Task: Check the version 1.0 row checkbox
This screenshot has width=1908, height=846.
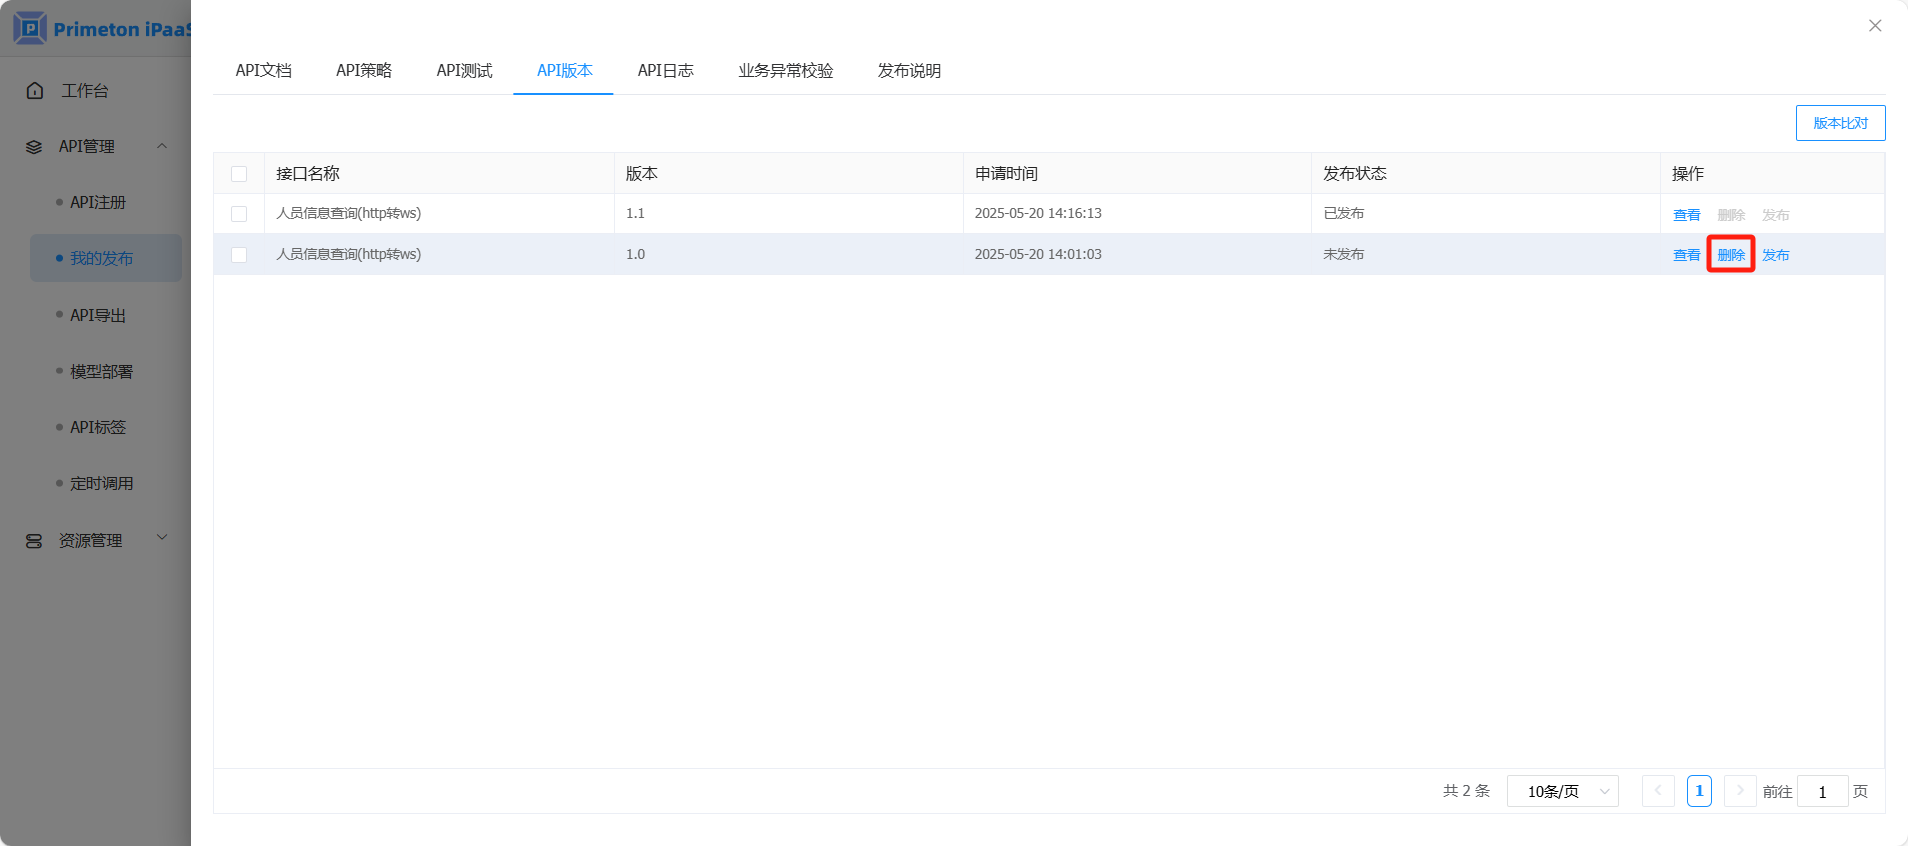Action: [x=239, y=255]
